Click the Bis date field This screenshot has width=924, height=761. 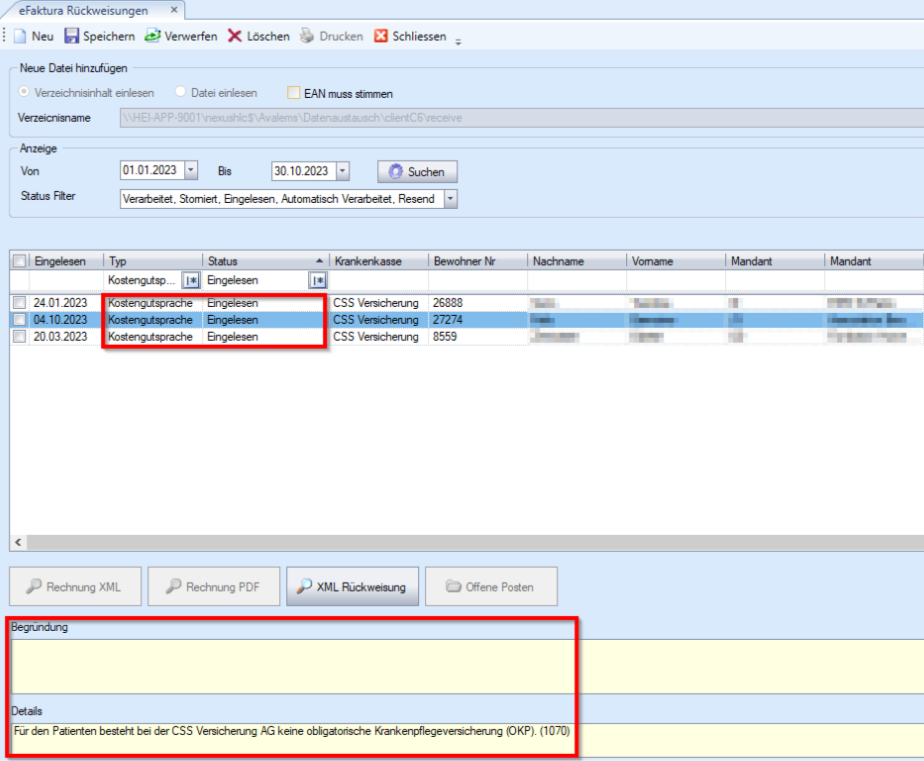click(x=303, y=172)
